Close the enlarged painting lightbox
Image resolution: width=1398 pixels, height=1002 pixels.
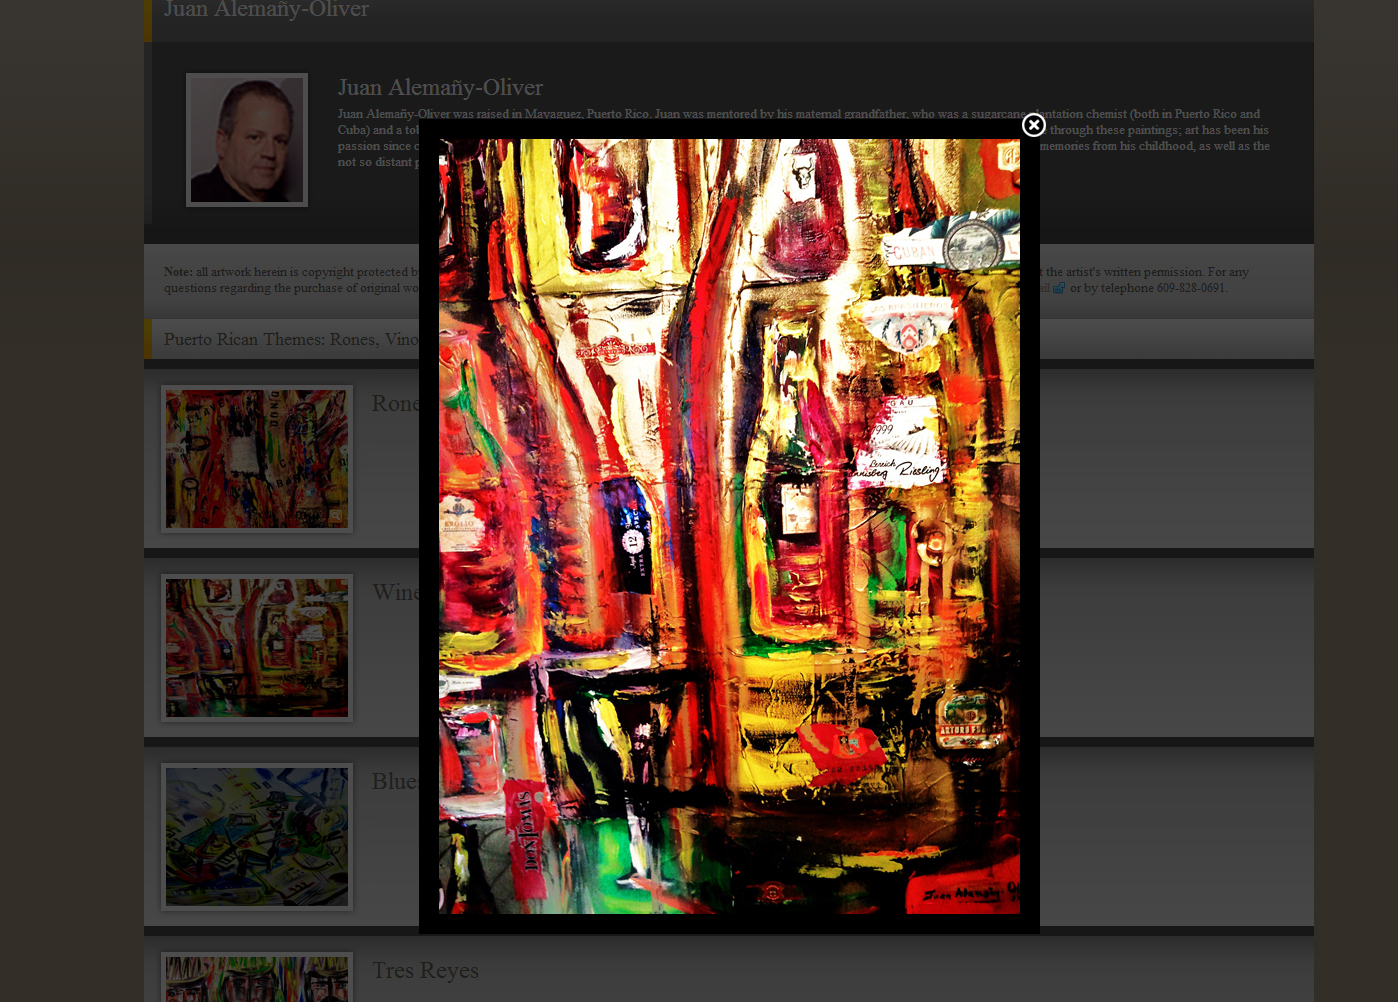pos(1034,125)
